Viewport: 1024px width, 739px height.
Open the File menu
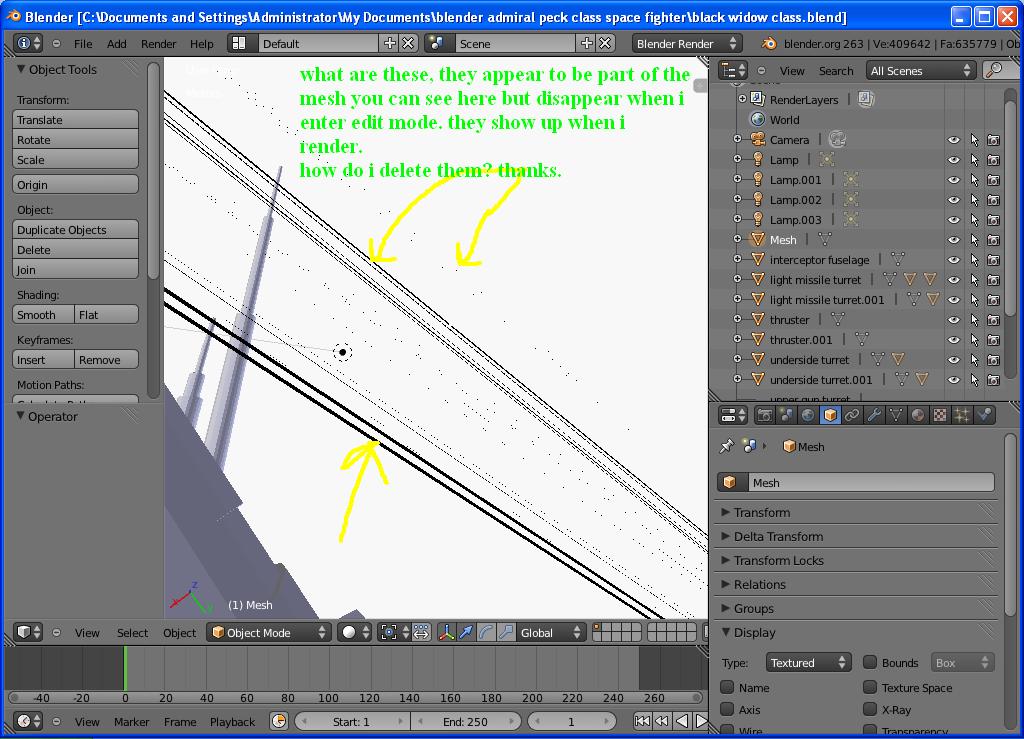pyautogui.click(x=83, y=44)
